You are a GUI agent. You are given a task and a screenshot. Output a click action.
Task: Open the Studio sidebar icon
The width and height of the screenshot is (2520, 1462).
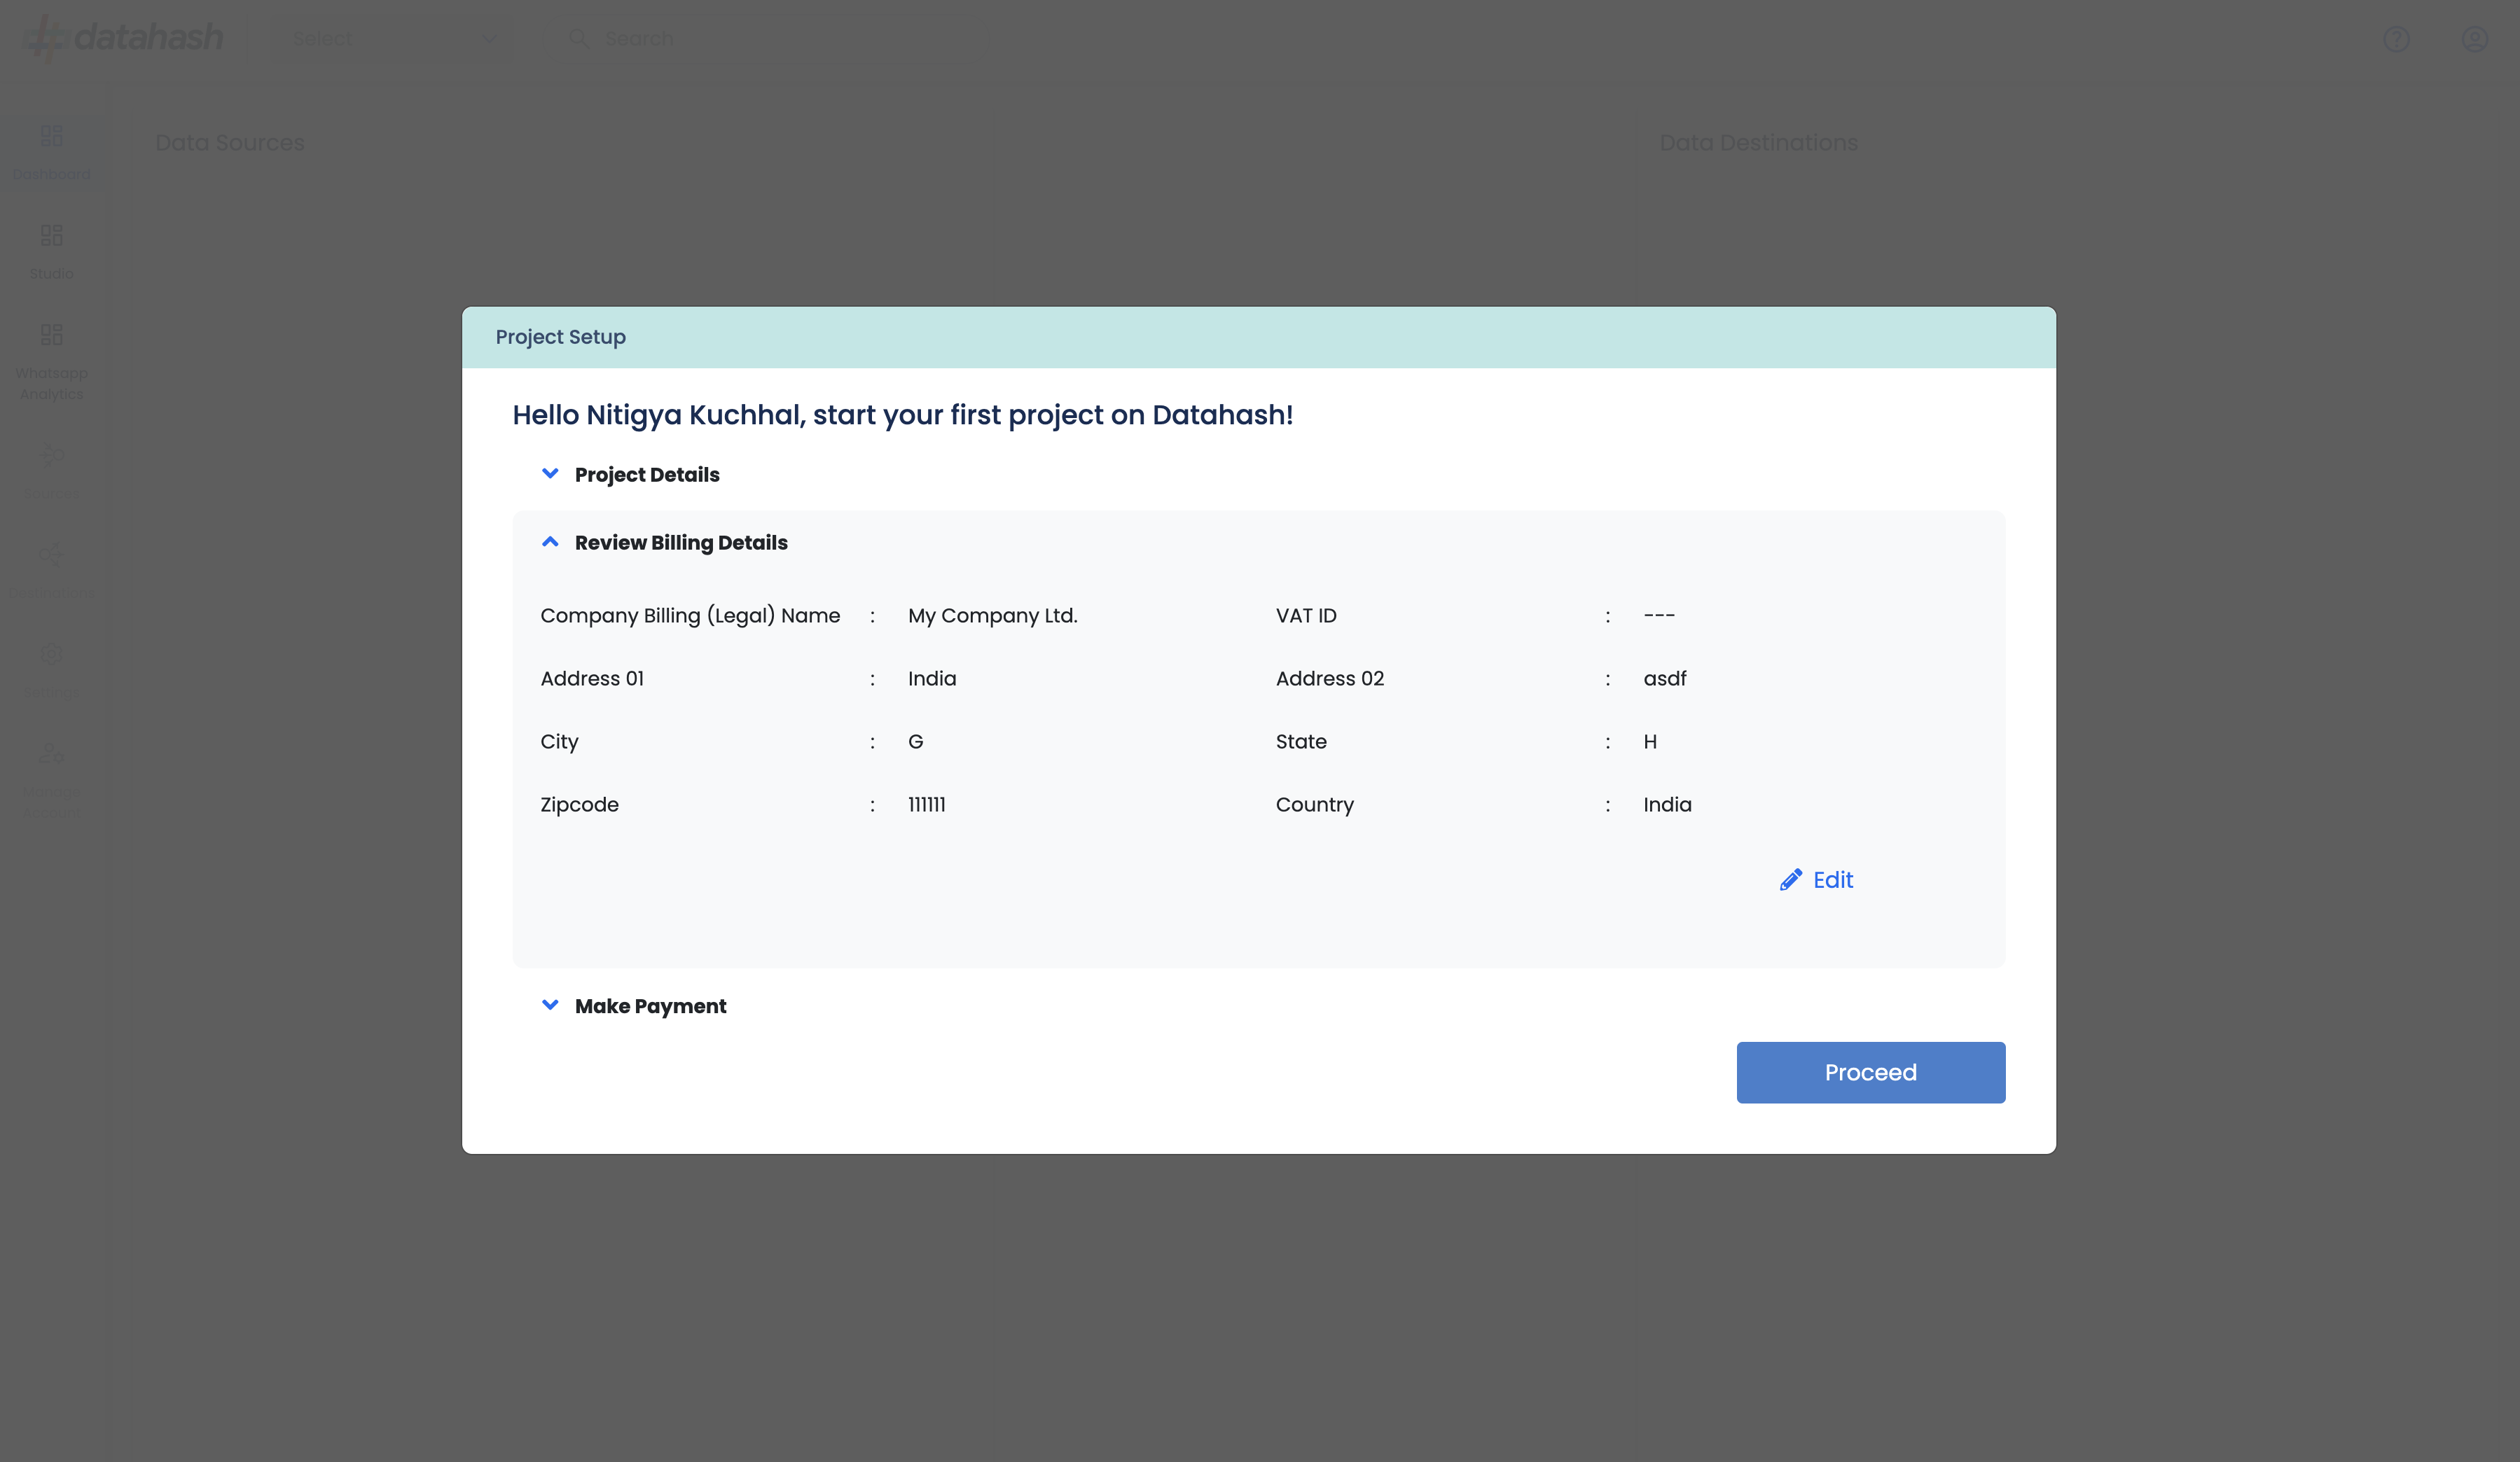point(51,235)
